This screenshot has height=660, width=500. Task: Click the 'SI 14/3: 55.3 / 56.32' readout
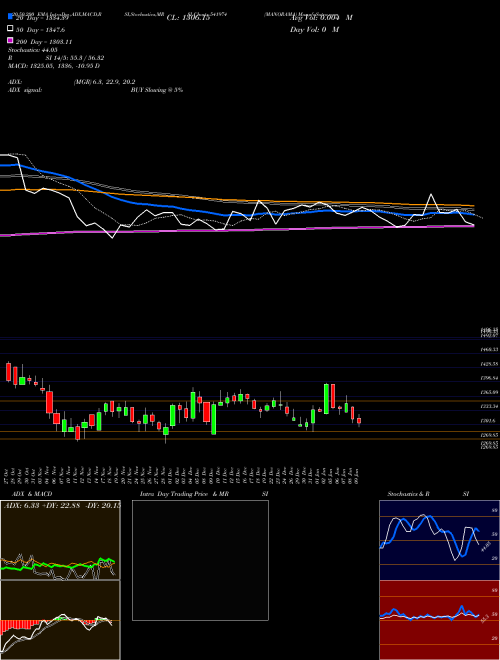tap(75, 58)
